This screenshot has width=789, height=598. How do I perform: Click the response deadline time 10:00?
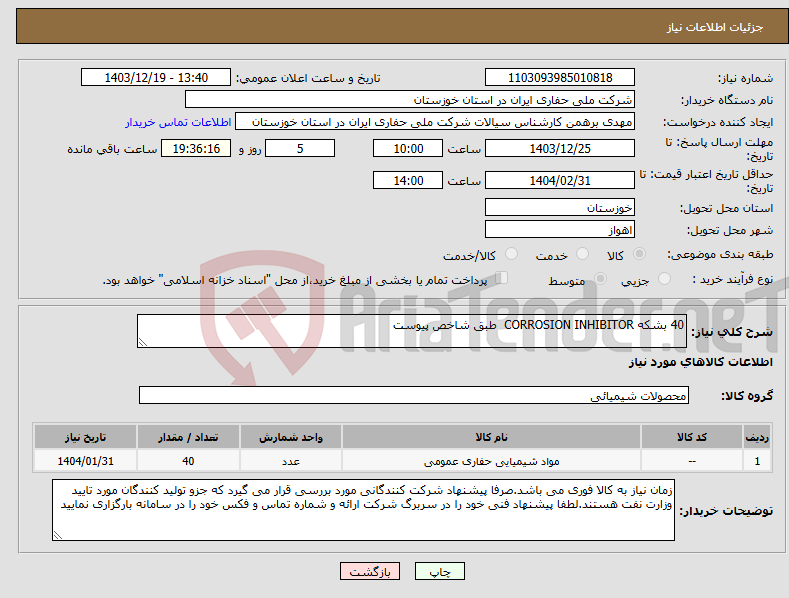tap(408, 148)
